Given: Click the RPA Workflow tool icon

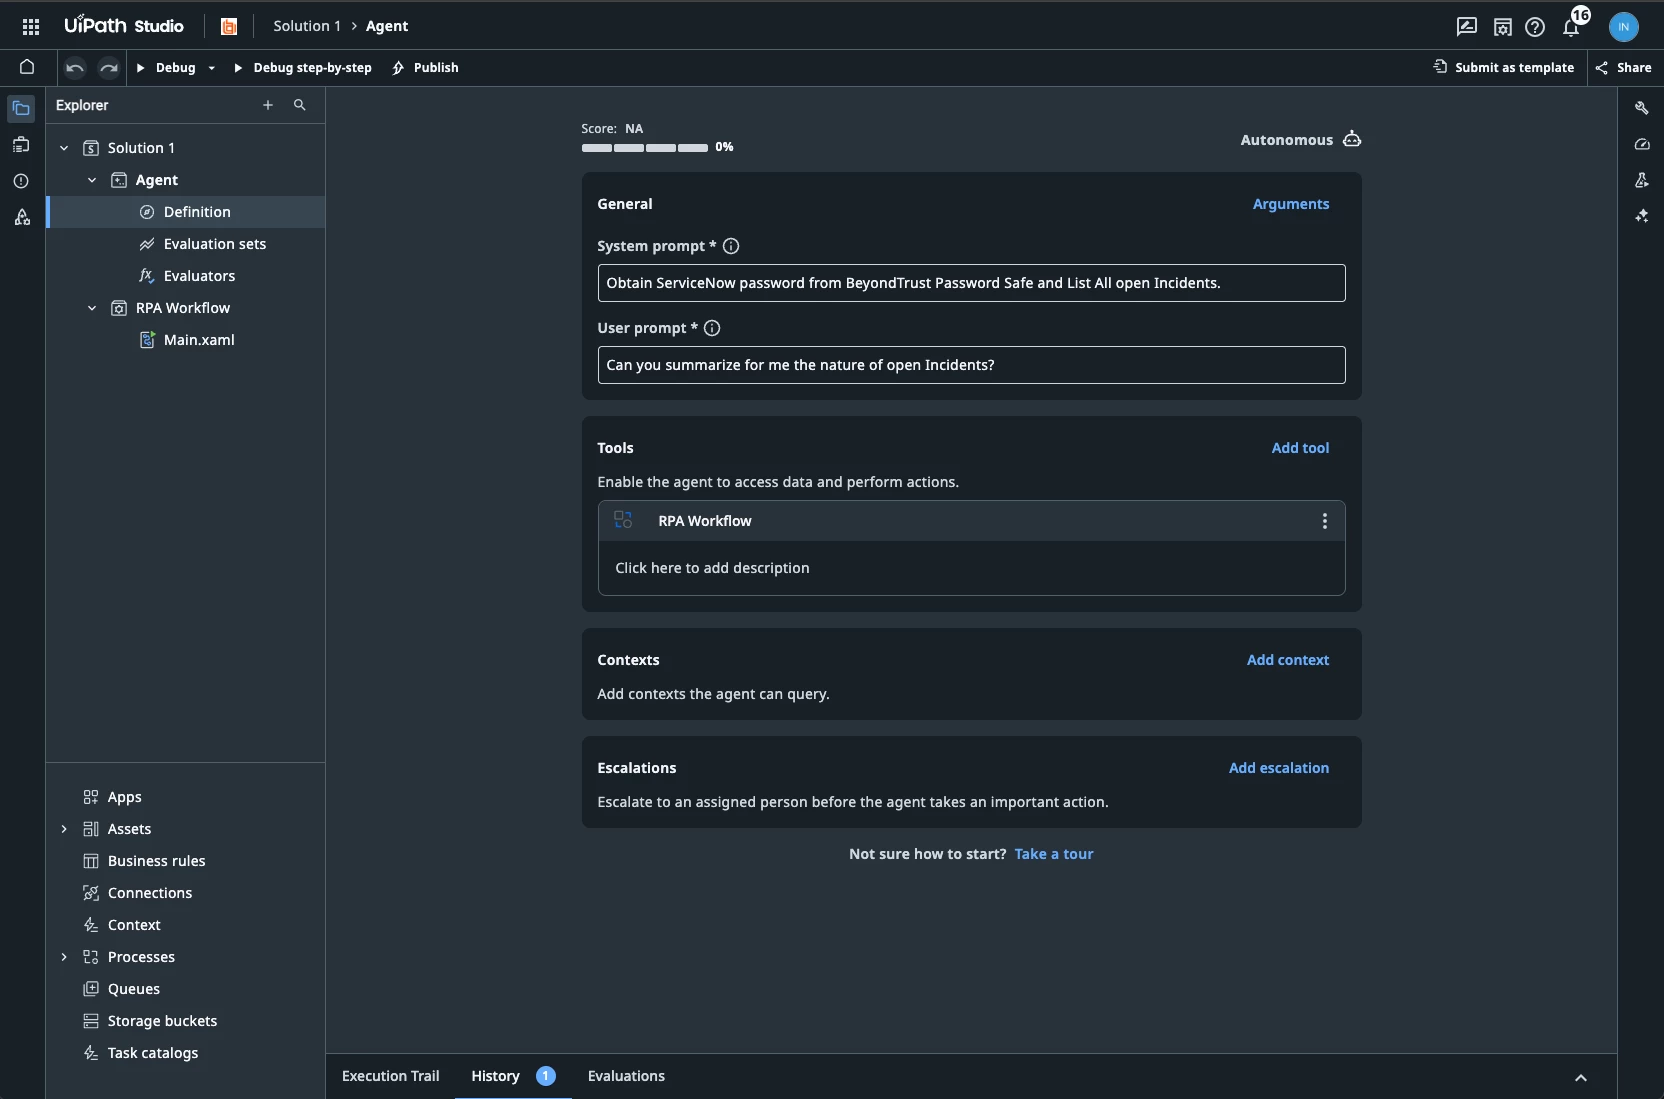Looking at the screenshot, I should click(623, 520).
